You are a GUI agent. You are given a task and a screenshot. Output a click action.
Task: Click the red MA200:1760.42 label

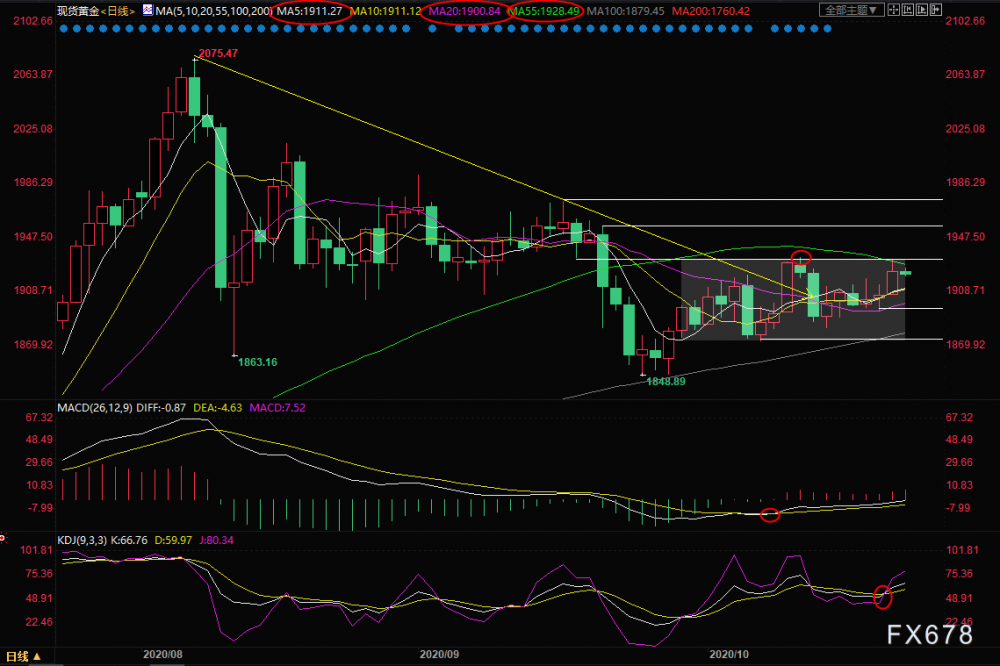click(711, 11)
